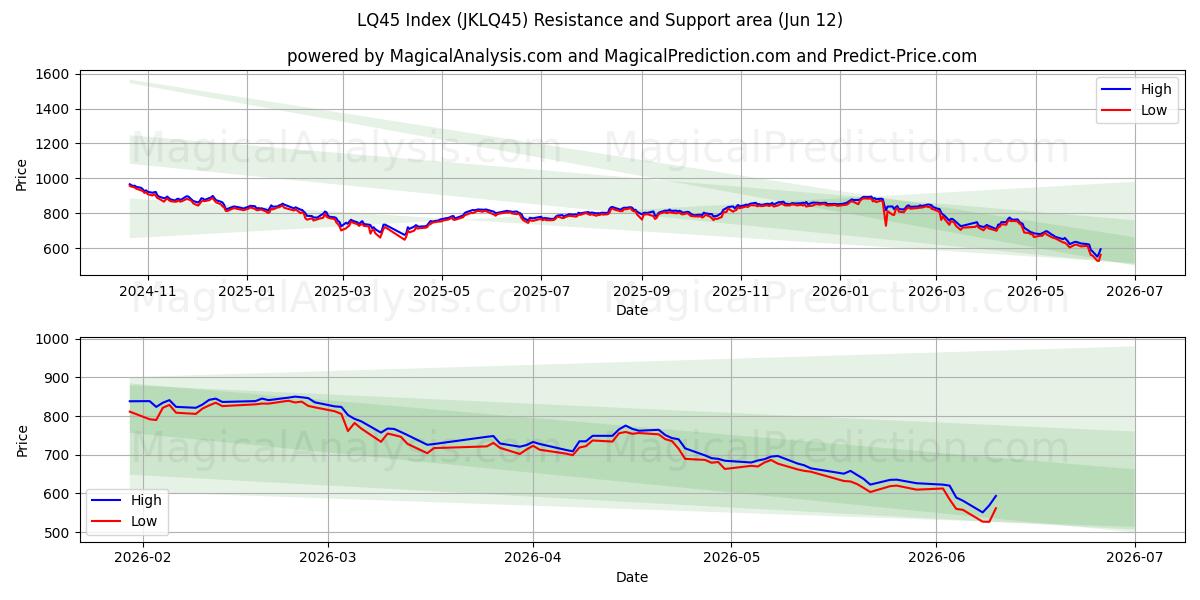
Task: Click the '2026-05' tick label on top chart
Action: click(x=1035, y=291)
